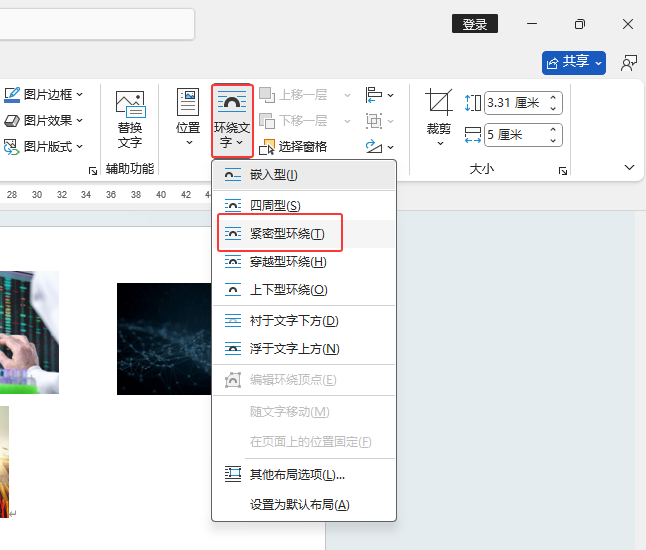This screenshot has width=646, height=550.
Task: Click the person comments icon beside Share
Action: pos(629,63)
